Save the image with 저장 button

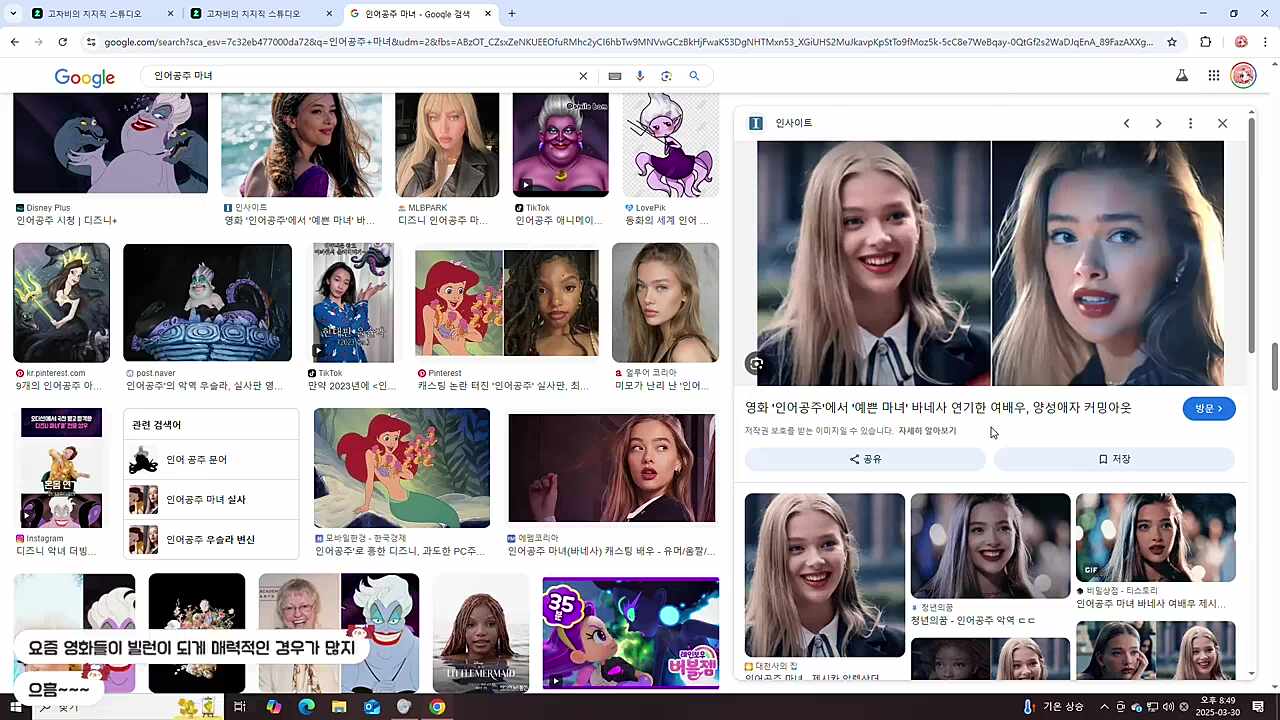(1114, 459)
